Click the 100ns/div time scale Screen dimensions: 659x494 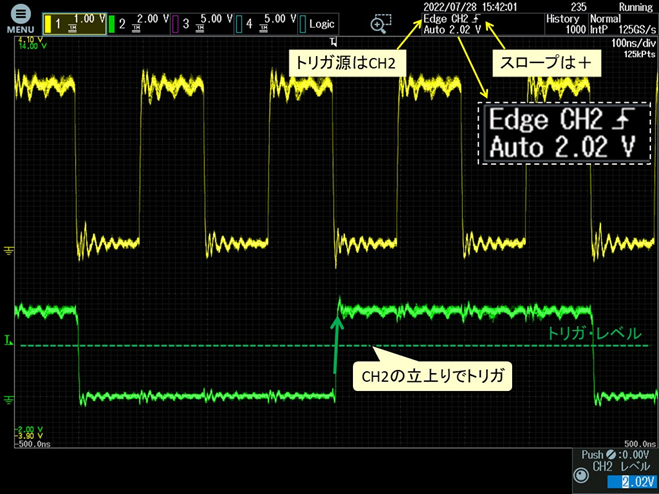(x=633, y=43)
